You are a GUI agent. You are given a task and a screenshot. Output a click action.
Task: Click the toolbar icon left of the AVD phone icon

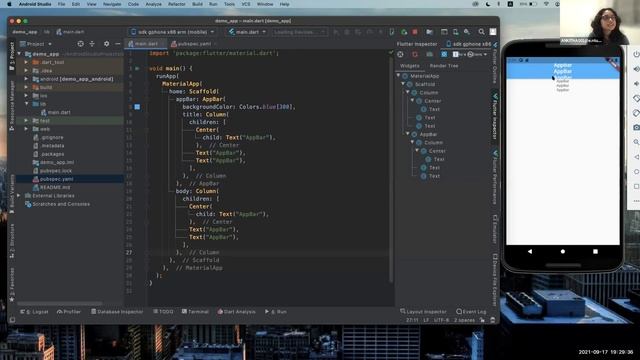pos(444,32)
